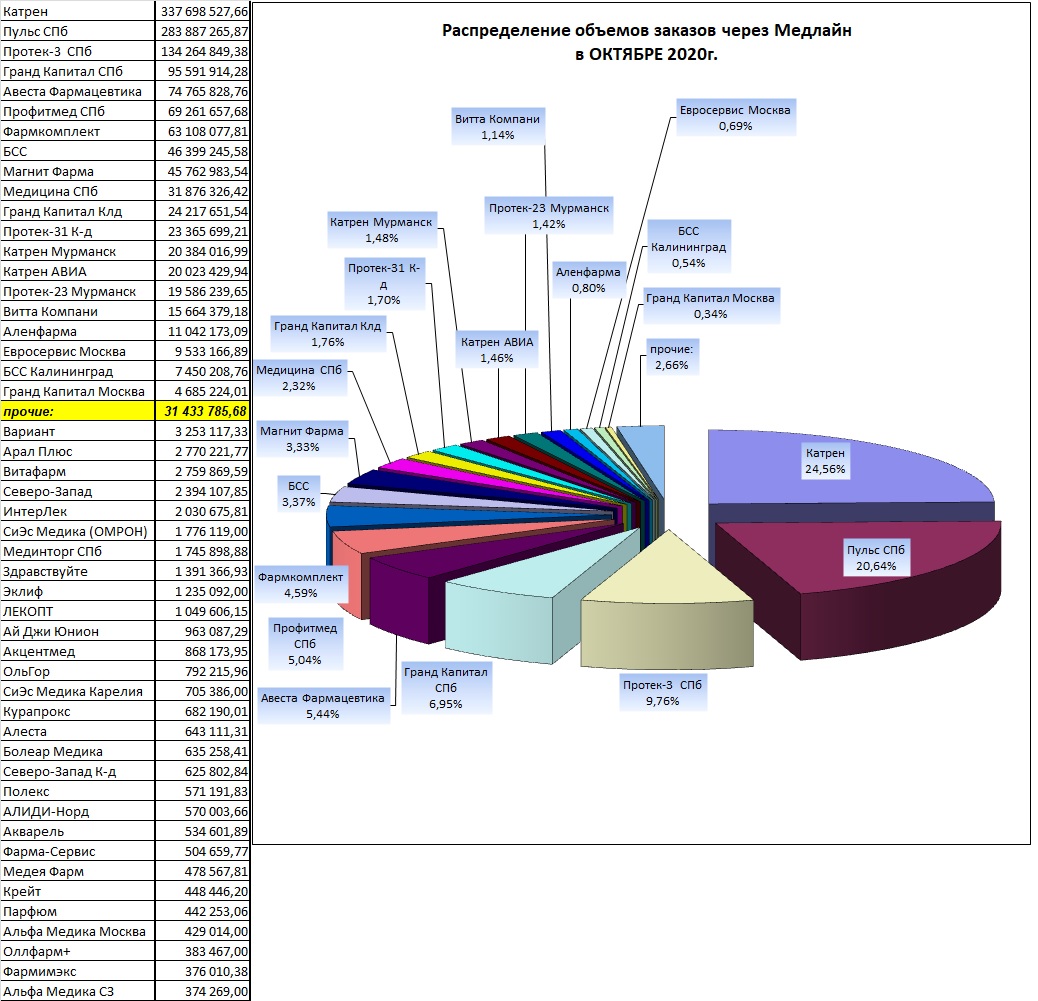Click the Протек-3 СПб table cell
Viewport: 1038px width, 1001px height.
click(x=77, y=51)
